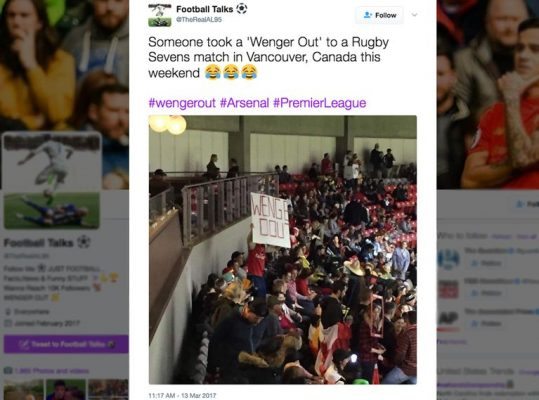This screenshot has width=539, height=400.
Task: Click the blurred Football Talks profile name in sidebar
Action: [38, 243]
